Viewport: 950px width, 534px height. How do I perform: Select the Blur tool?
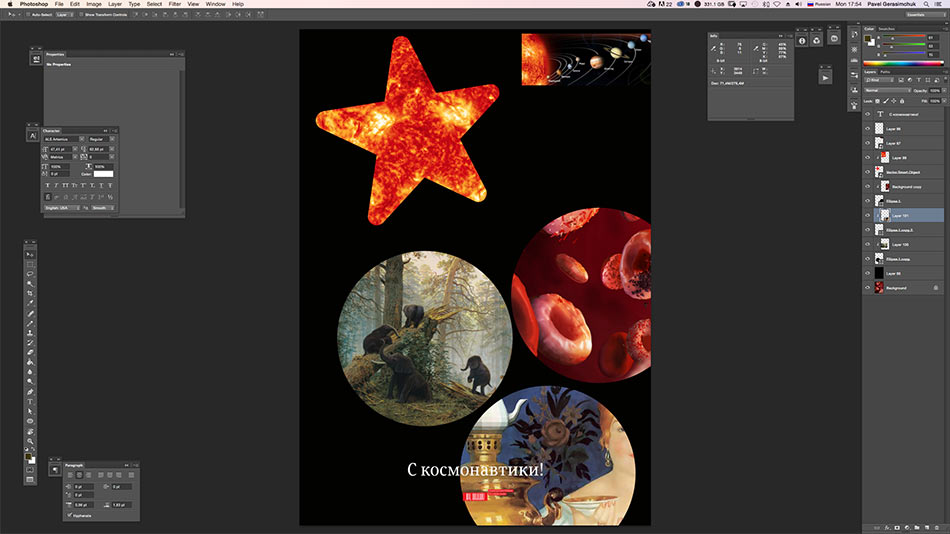pos(30,372)
